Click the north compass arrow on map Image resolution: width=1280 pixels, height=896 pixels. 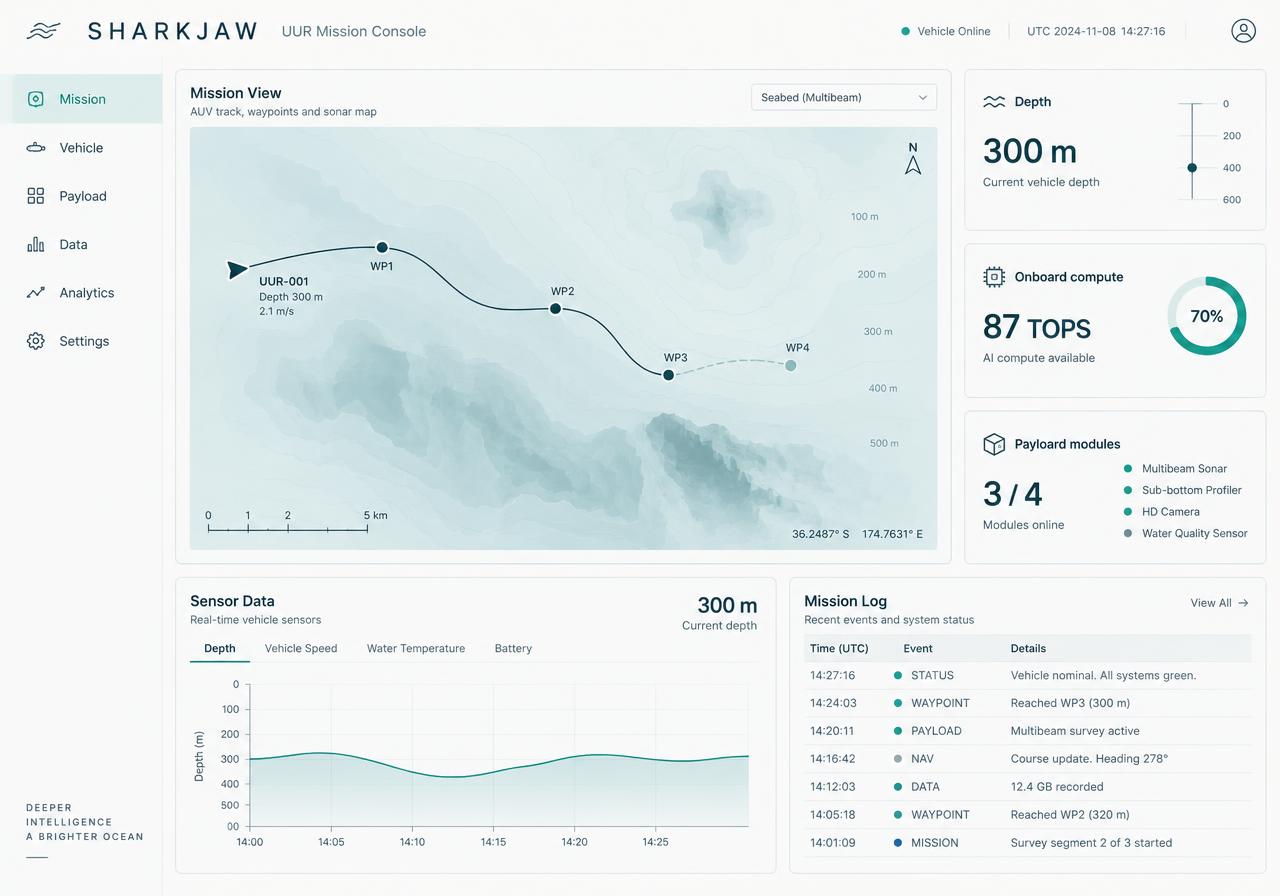click(913, 165)
